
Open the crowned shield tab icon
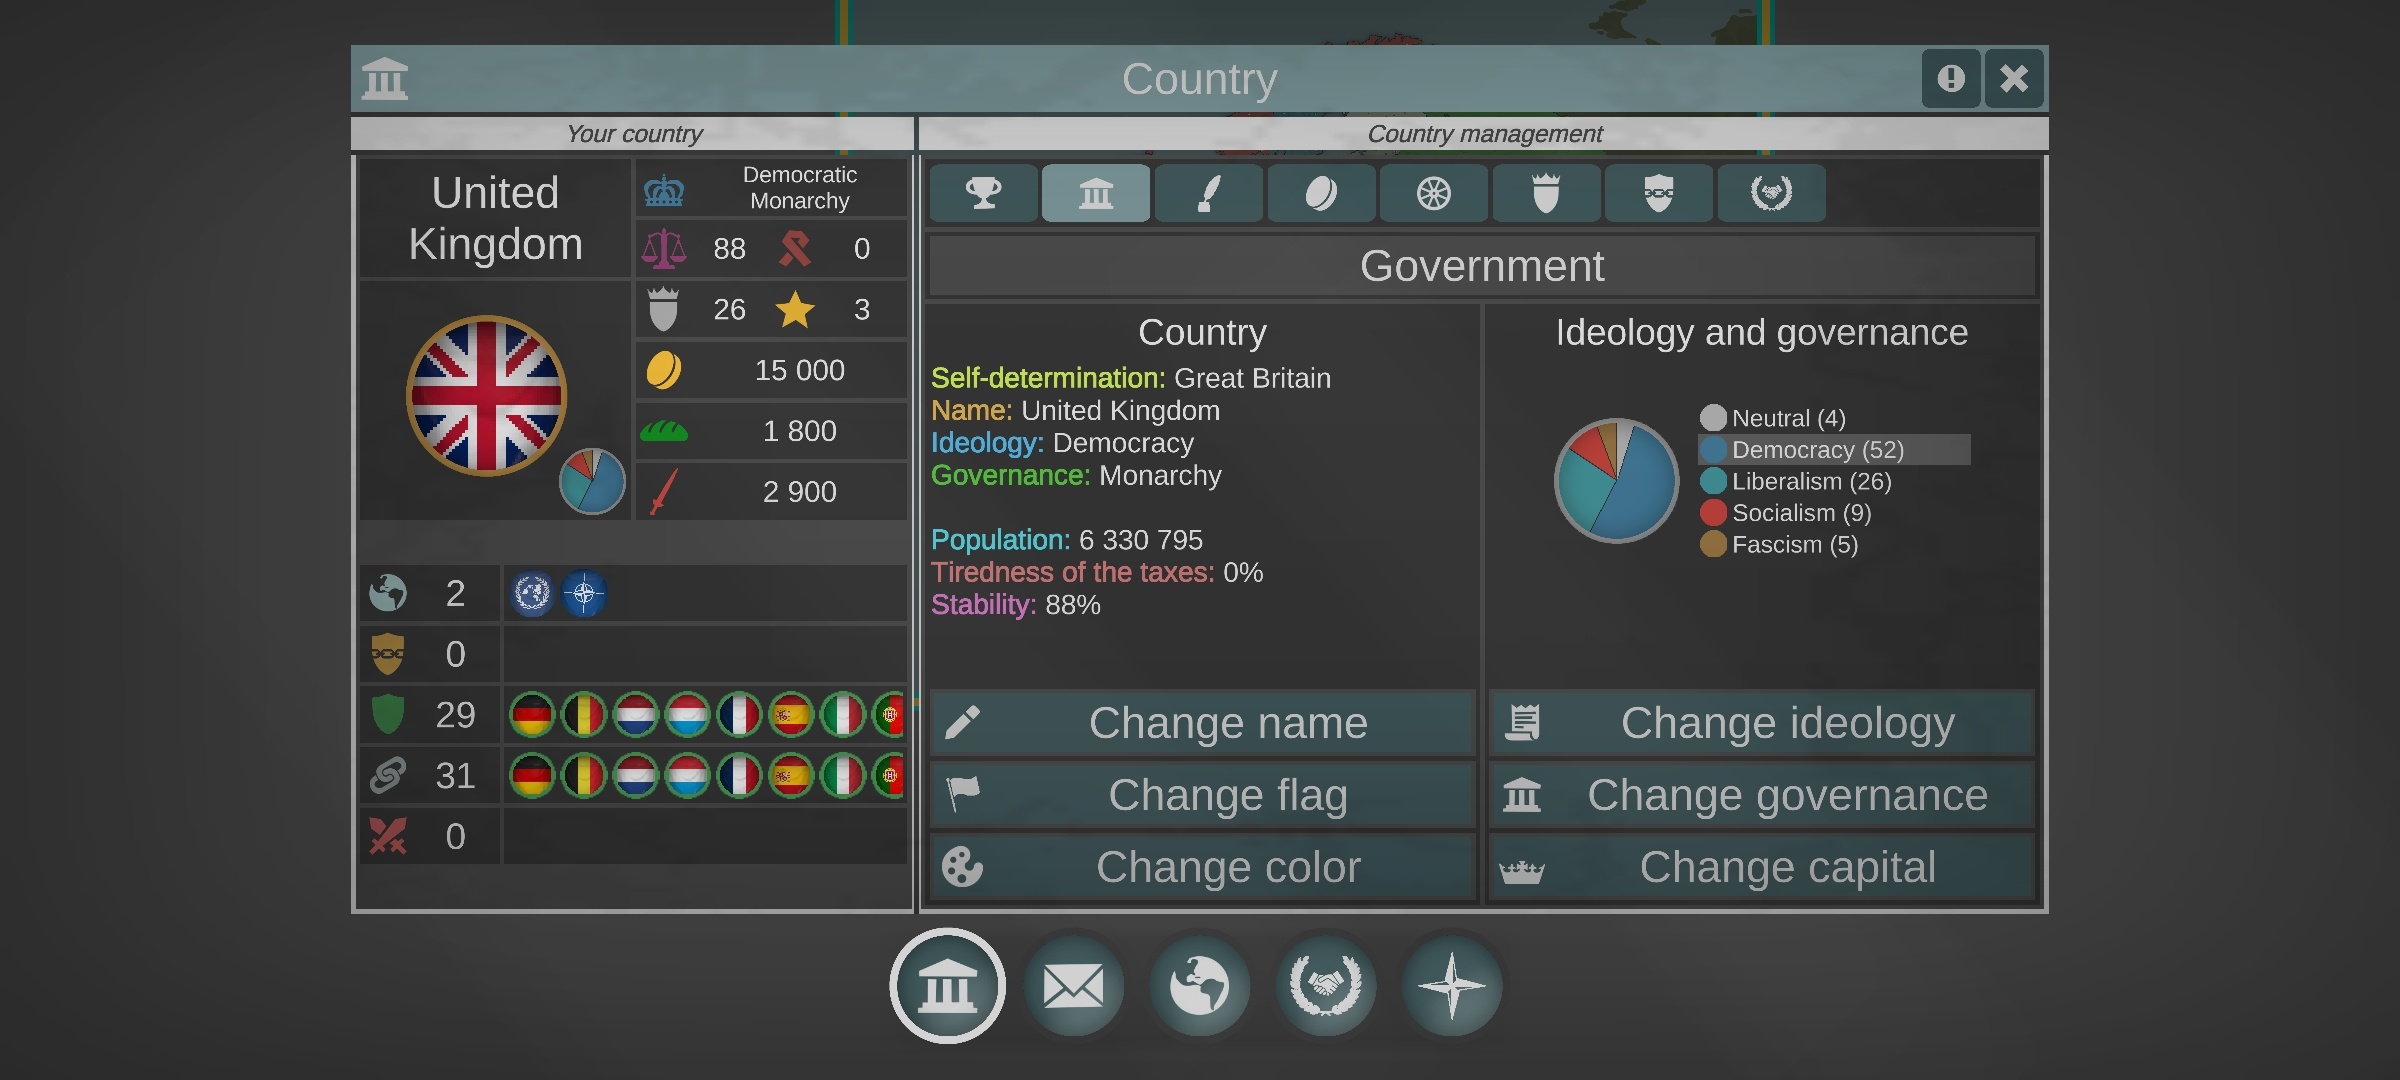click(x=1546, y=193)
